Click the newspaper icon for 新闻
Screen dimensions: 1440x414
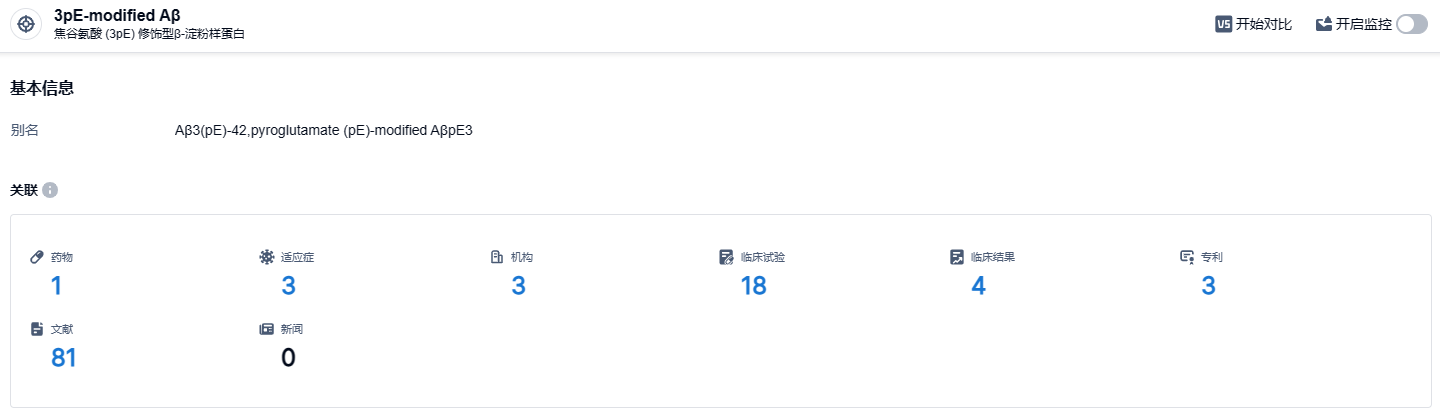(x=266, y=328)
